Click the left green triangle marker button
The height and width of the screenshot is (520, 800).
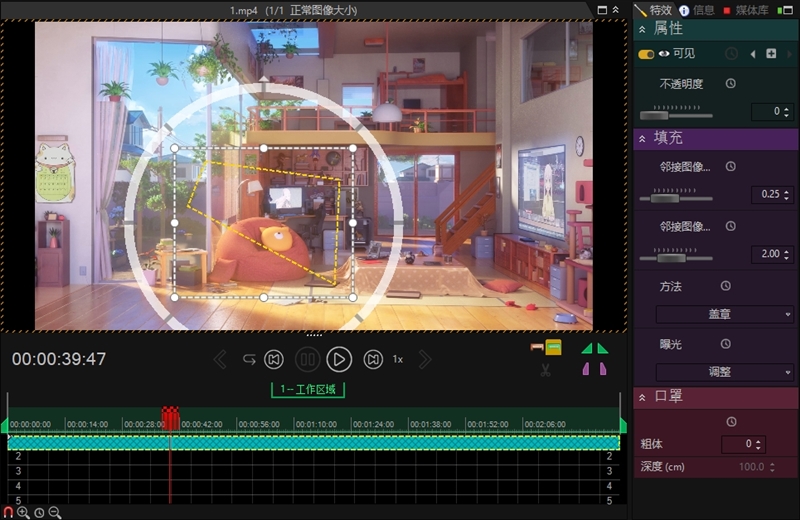(587, 349)
